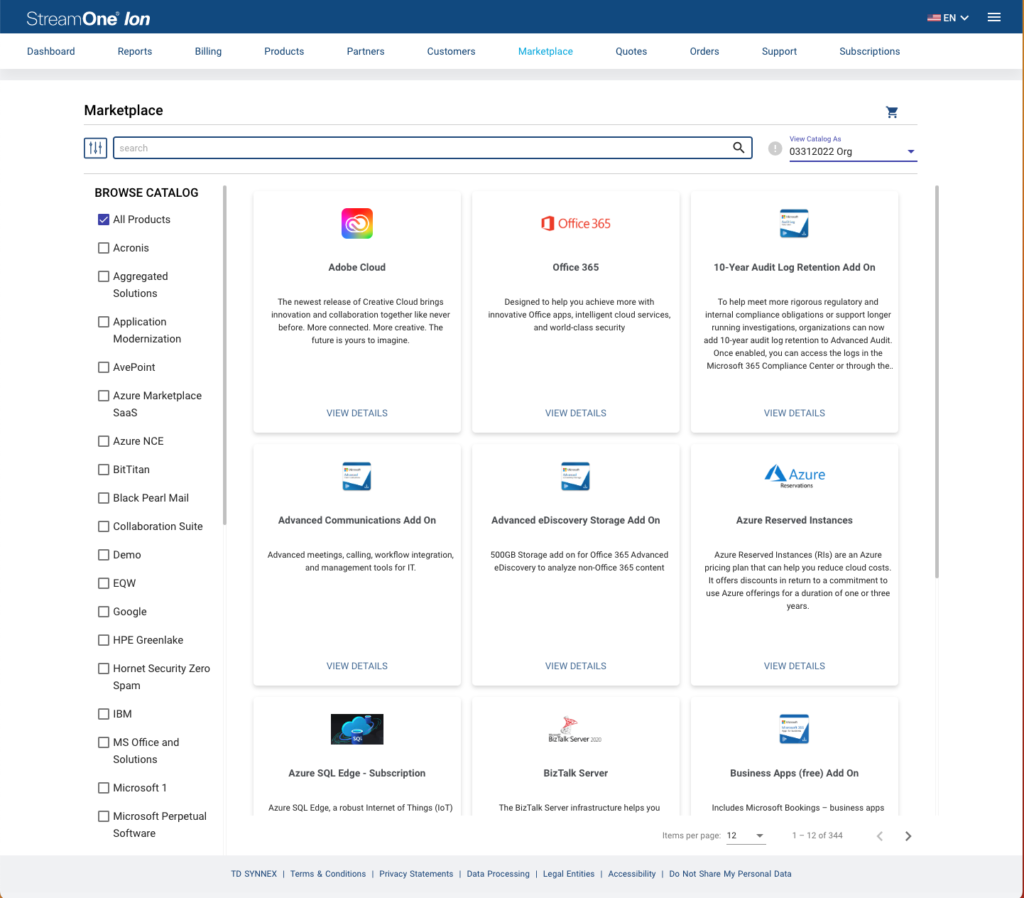The width and height of the screenshot is (1024, 898).
Task: Open the Terms & Conditions link
Action: coord(328,874)
